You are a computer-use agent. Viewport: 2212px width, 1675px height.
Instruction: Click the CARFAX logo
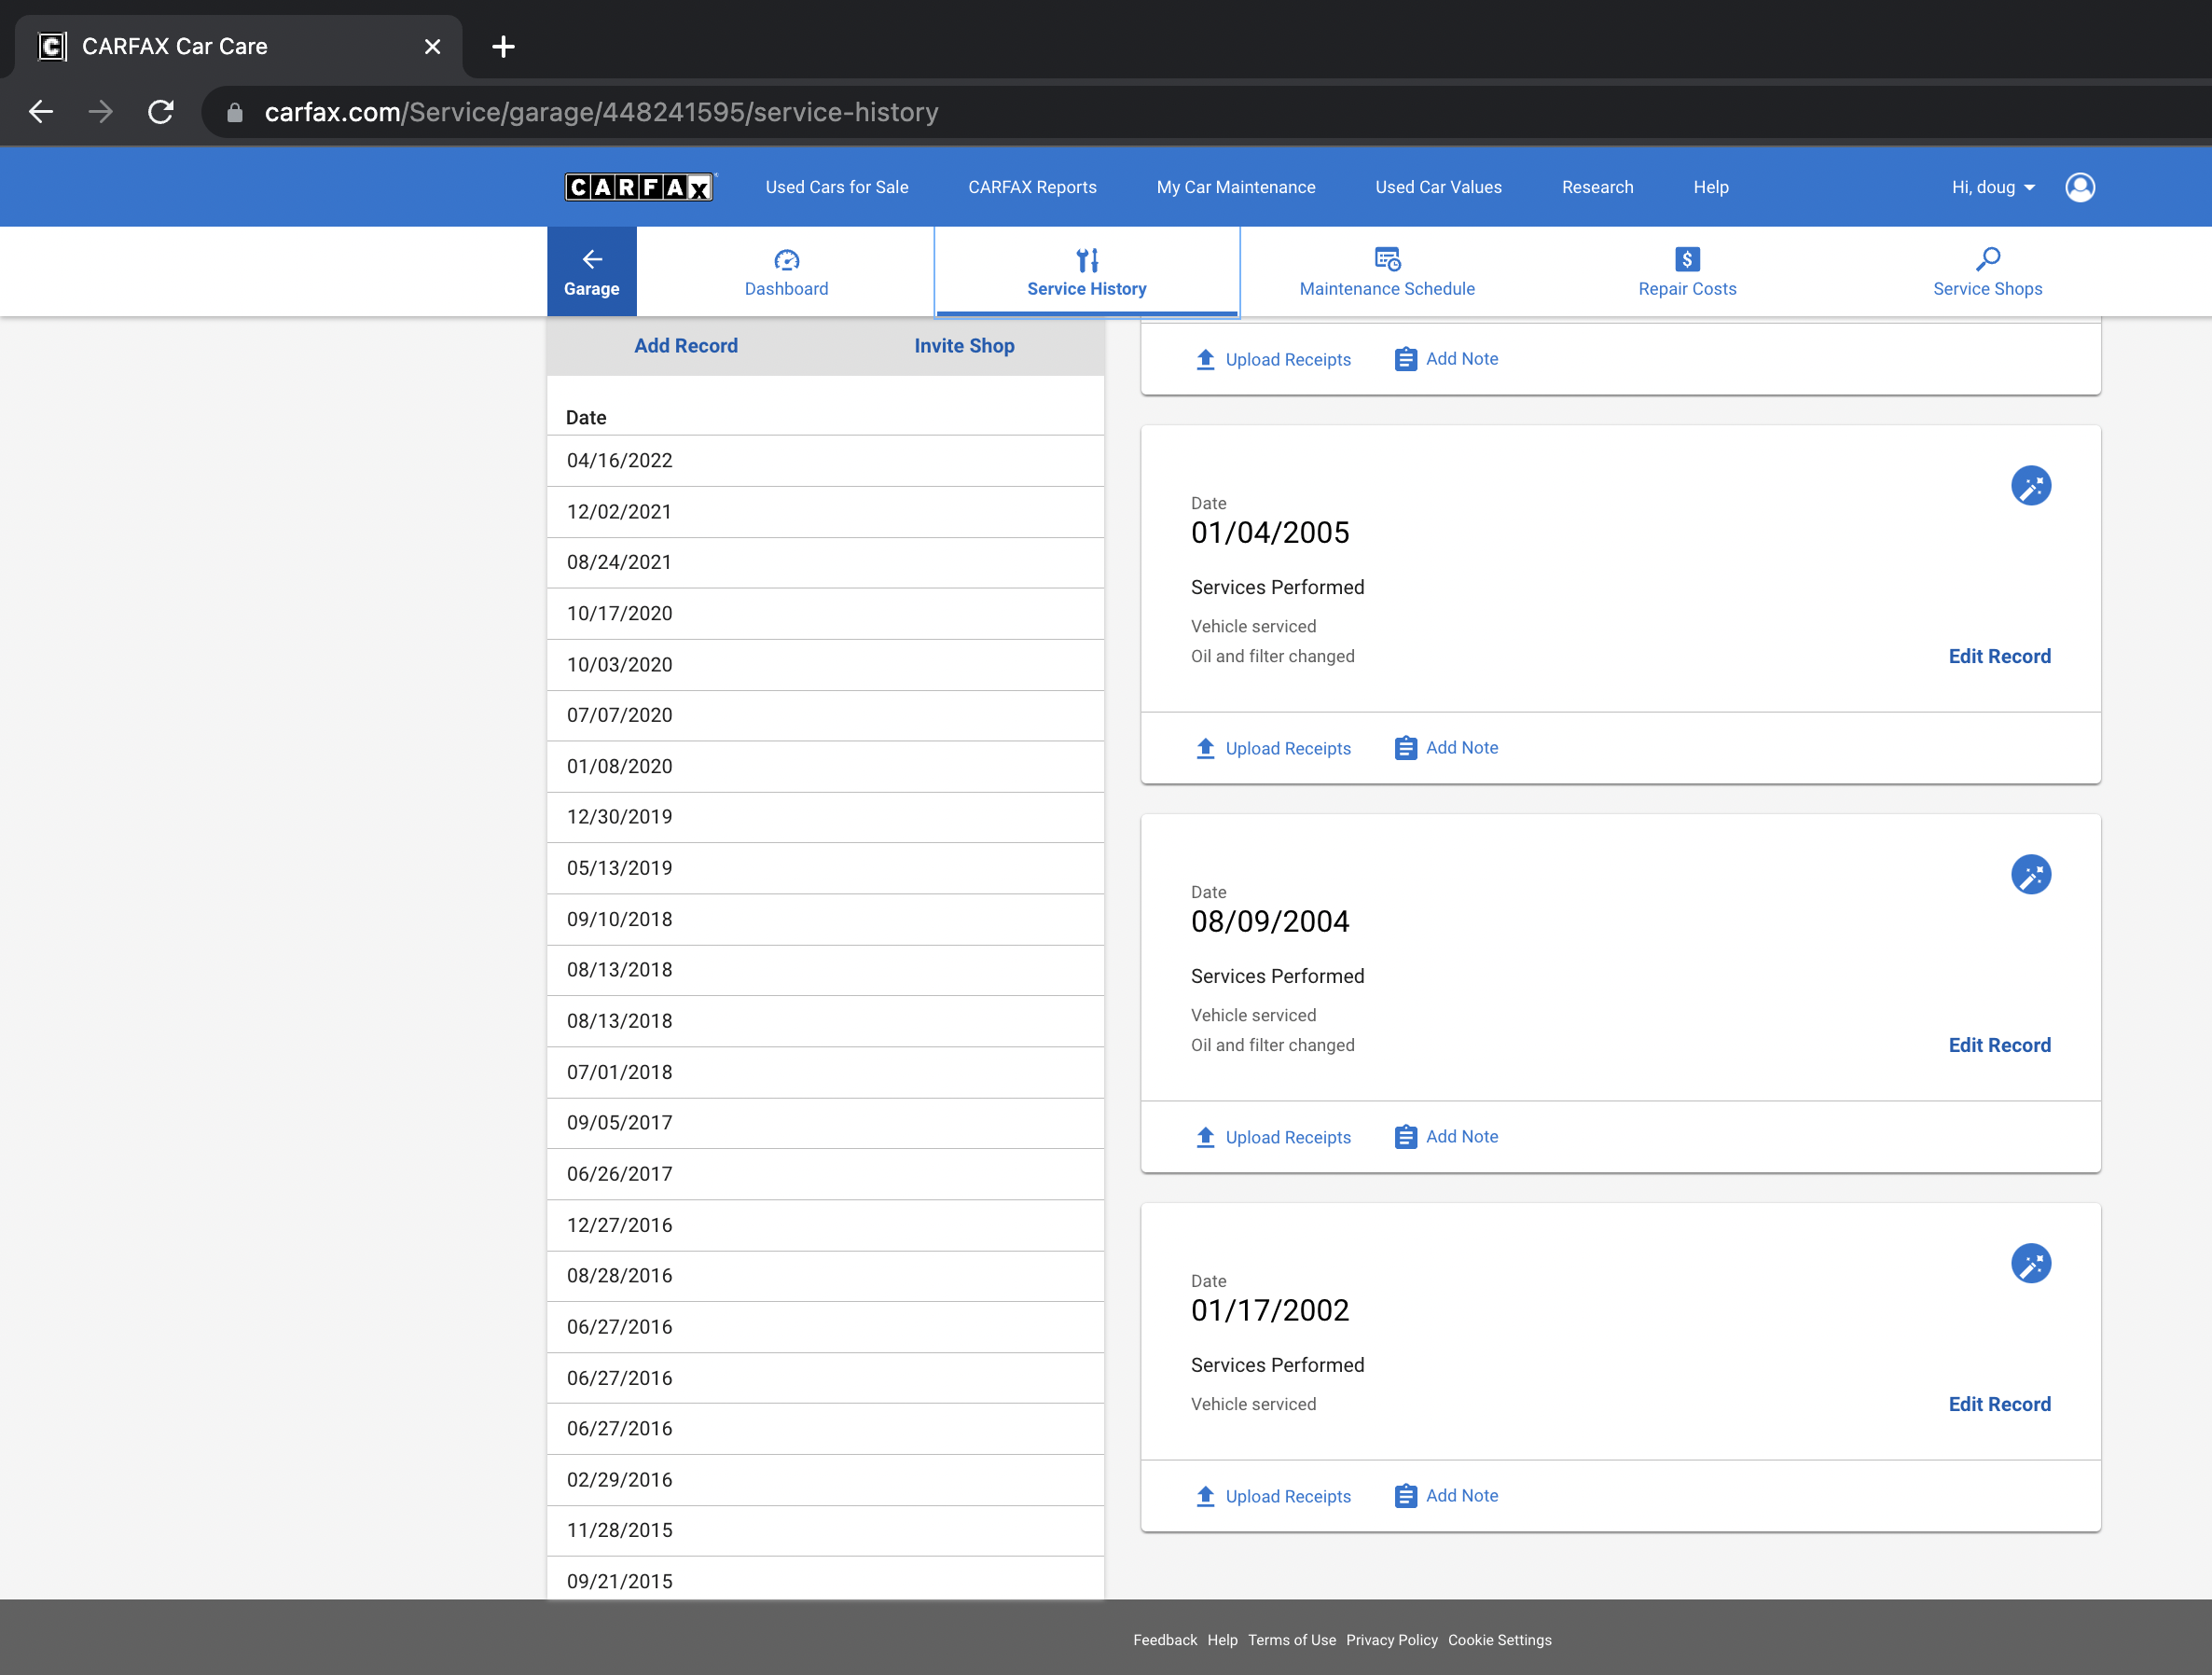[639, 187]
